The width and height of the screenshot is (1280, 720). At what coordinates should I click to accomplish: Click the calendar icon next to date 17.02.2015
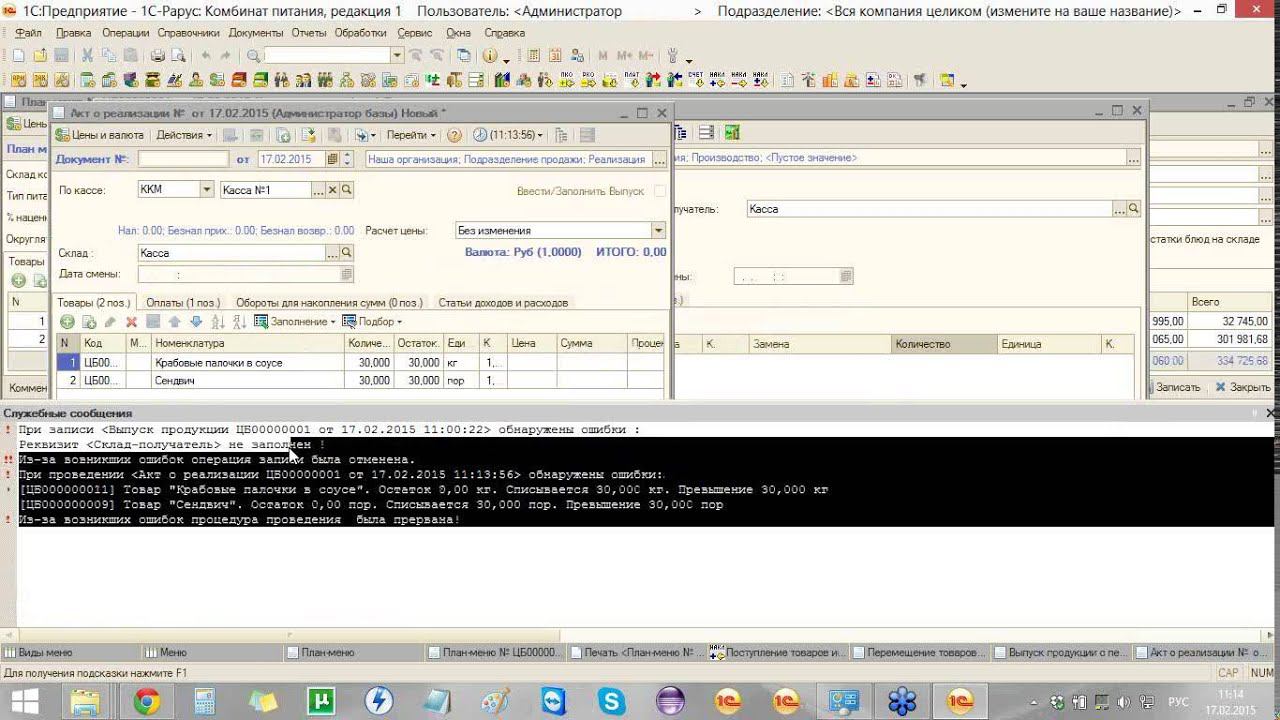tap(332, 159)
